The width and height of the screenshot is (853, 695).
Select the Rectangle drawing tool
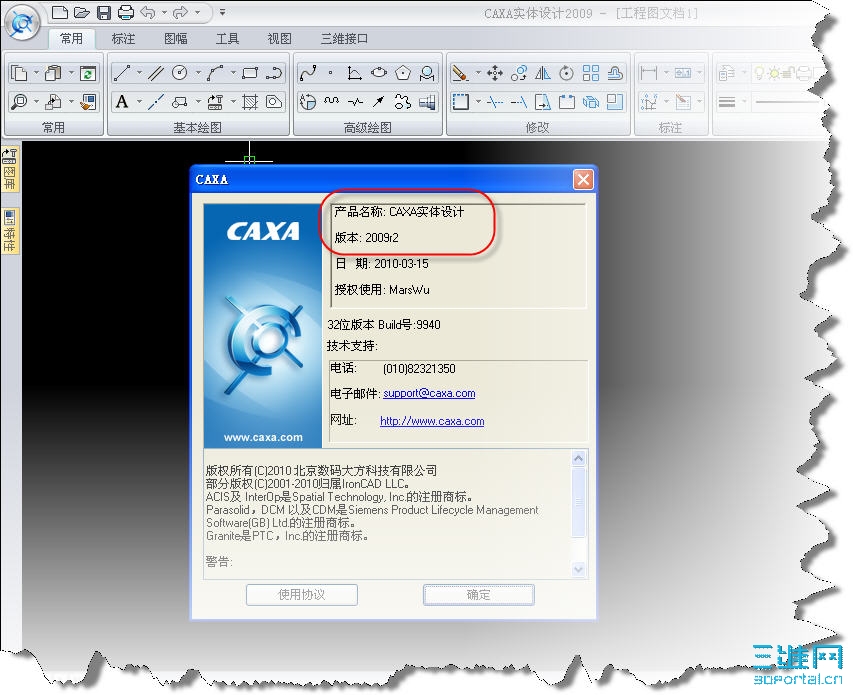point(250,72)
